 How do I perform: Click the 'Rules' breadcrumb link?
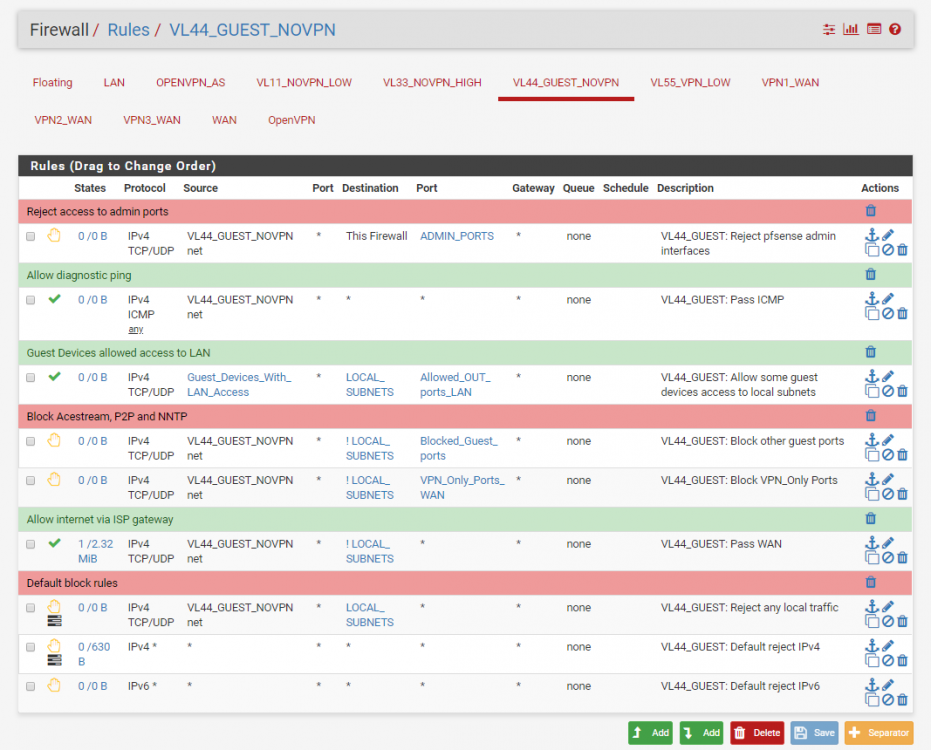pos(128,30)
